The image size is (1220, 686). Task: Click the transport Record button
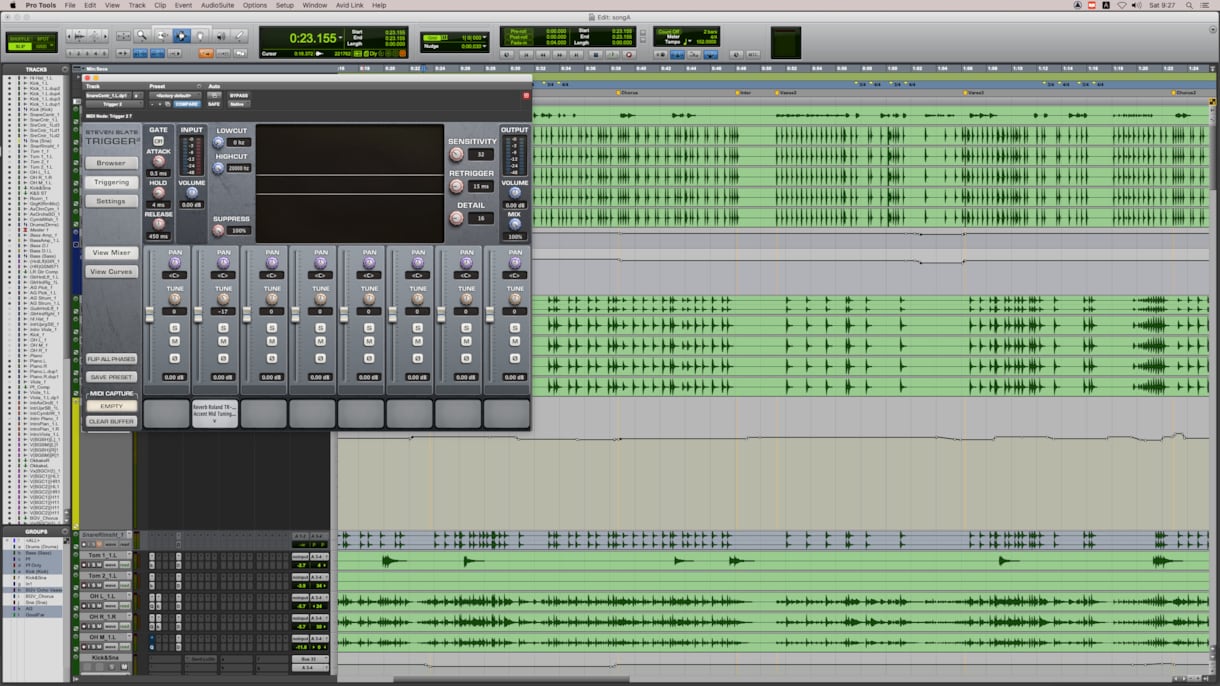coord(629,54)
